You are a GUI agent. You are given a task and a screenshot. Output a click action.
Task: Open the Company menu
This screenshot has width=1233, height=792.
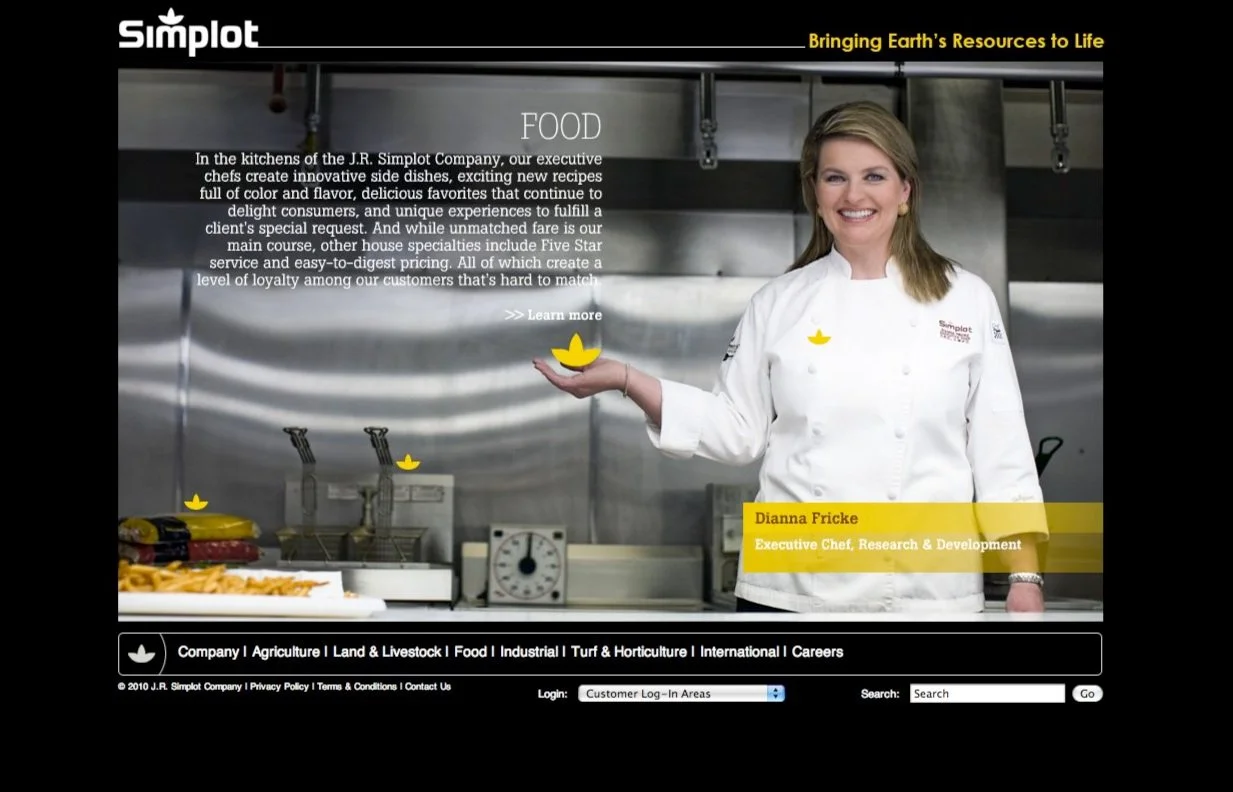coord(208,652)
